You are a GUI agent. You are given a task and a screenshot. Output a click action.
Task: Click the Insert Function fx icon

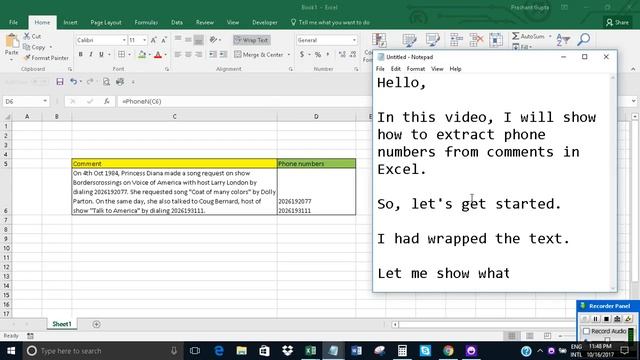click(107, 101)
